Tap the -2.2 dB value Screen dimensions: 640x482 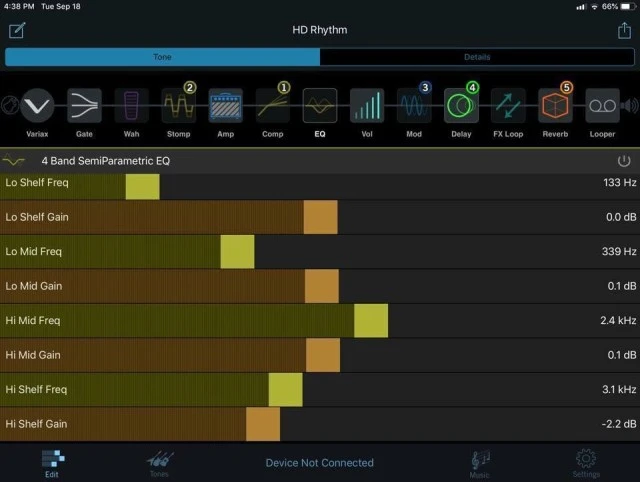[x=619, y=424]
